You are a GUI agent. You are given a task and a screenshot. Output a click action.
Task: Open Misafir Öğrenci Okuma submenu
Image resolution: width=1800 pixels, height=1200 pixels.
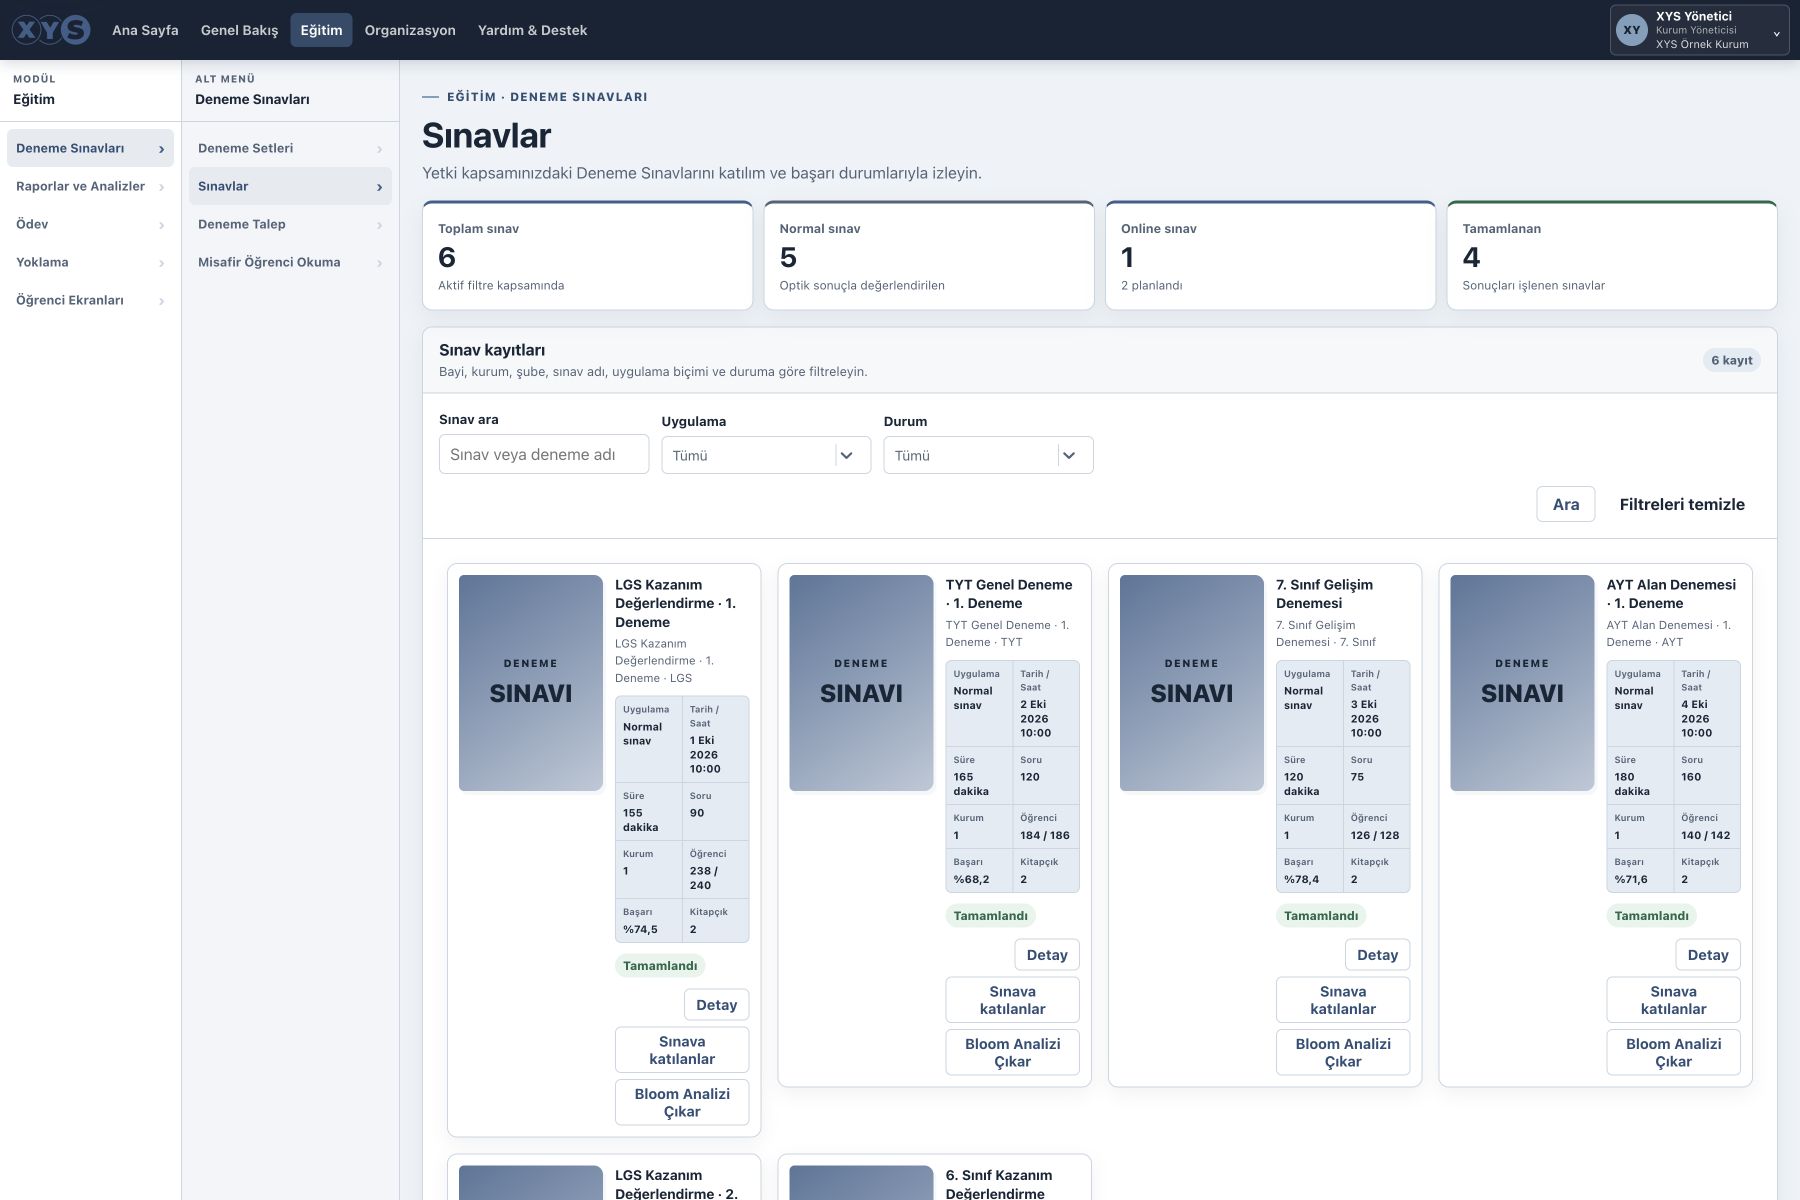coord(290,262)
